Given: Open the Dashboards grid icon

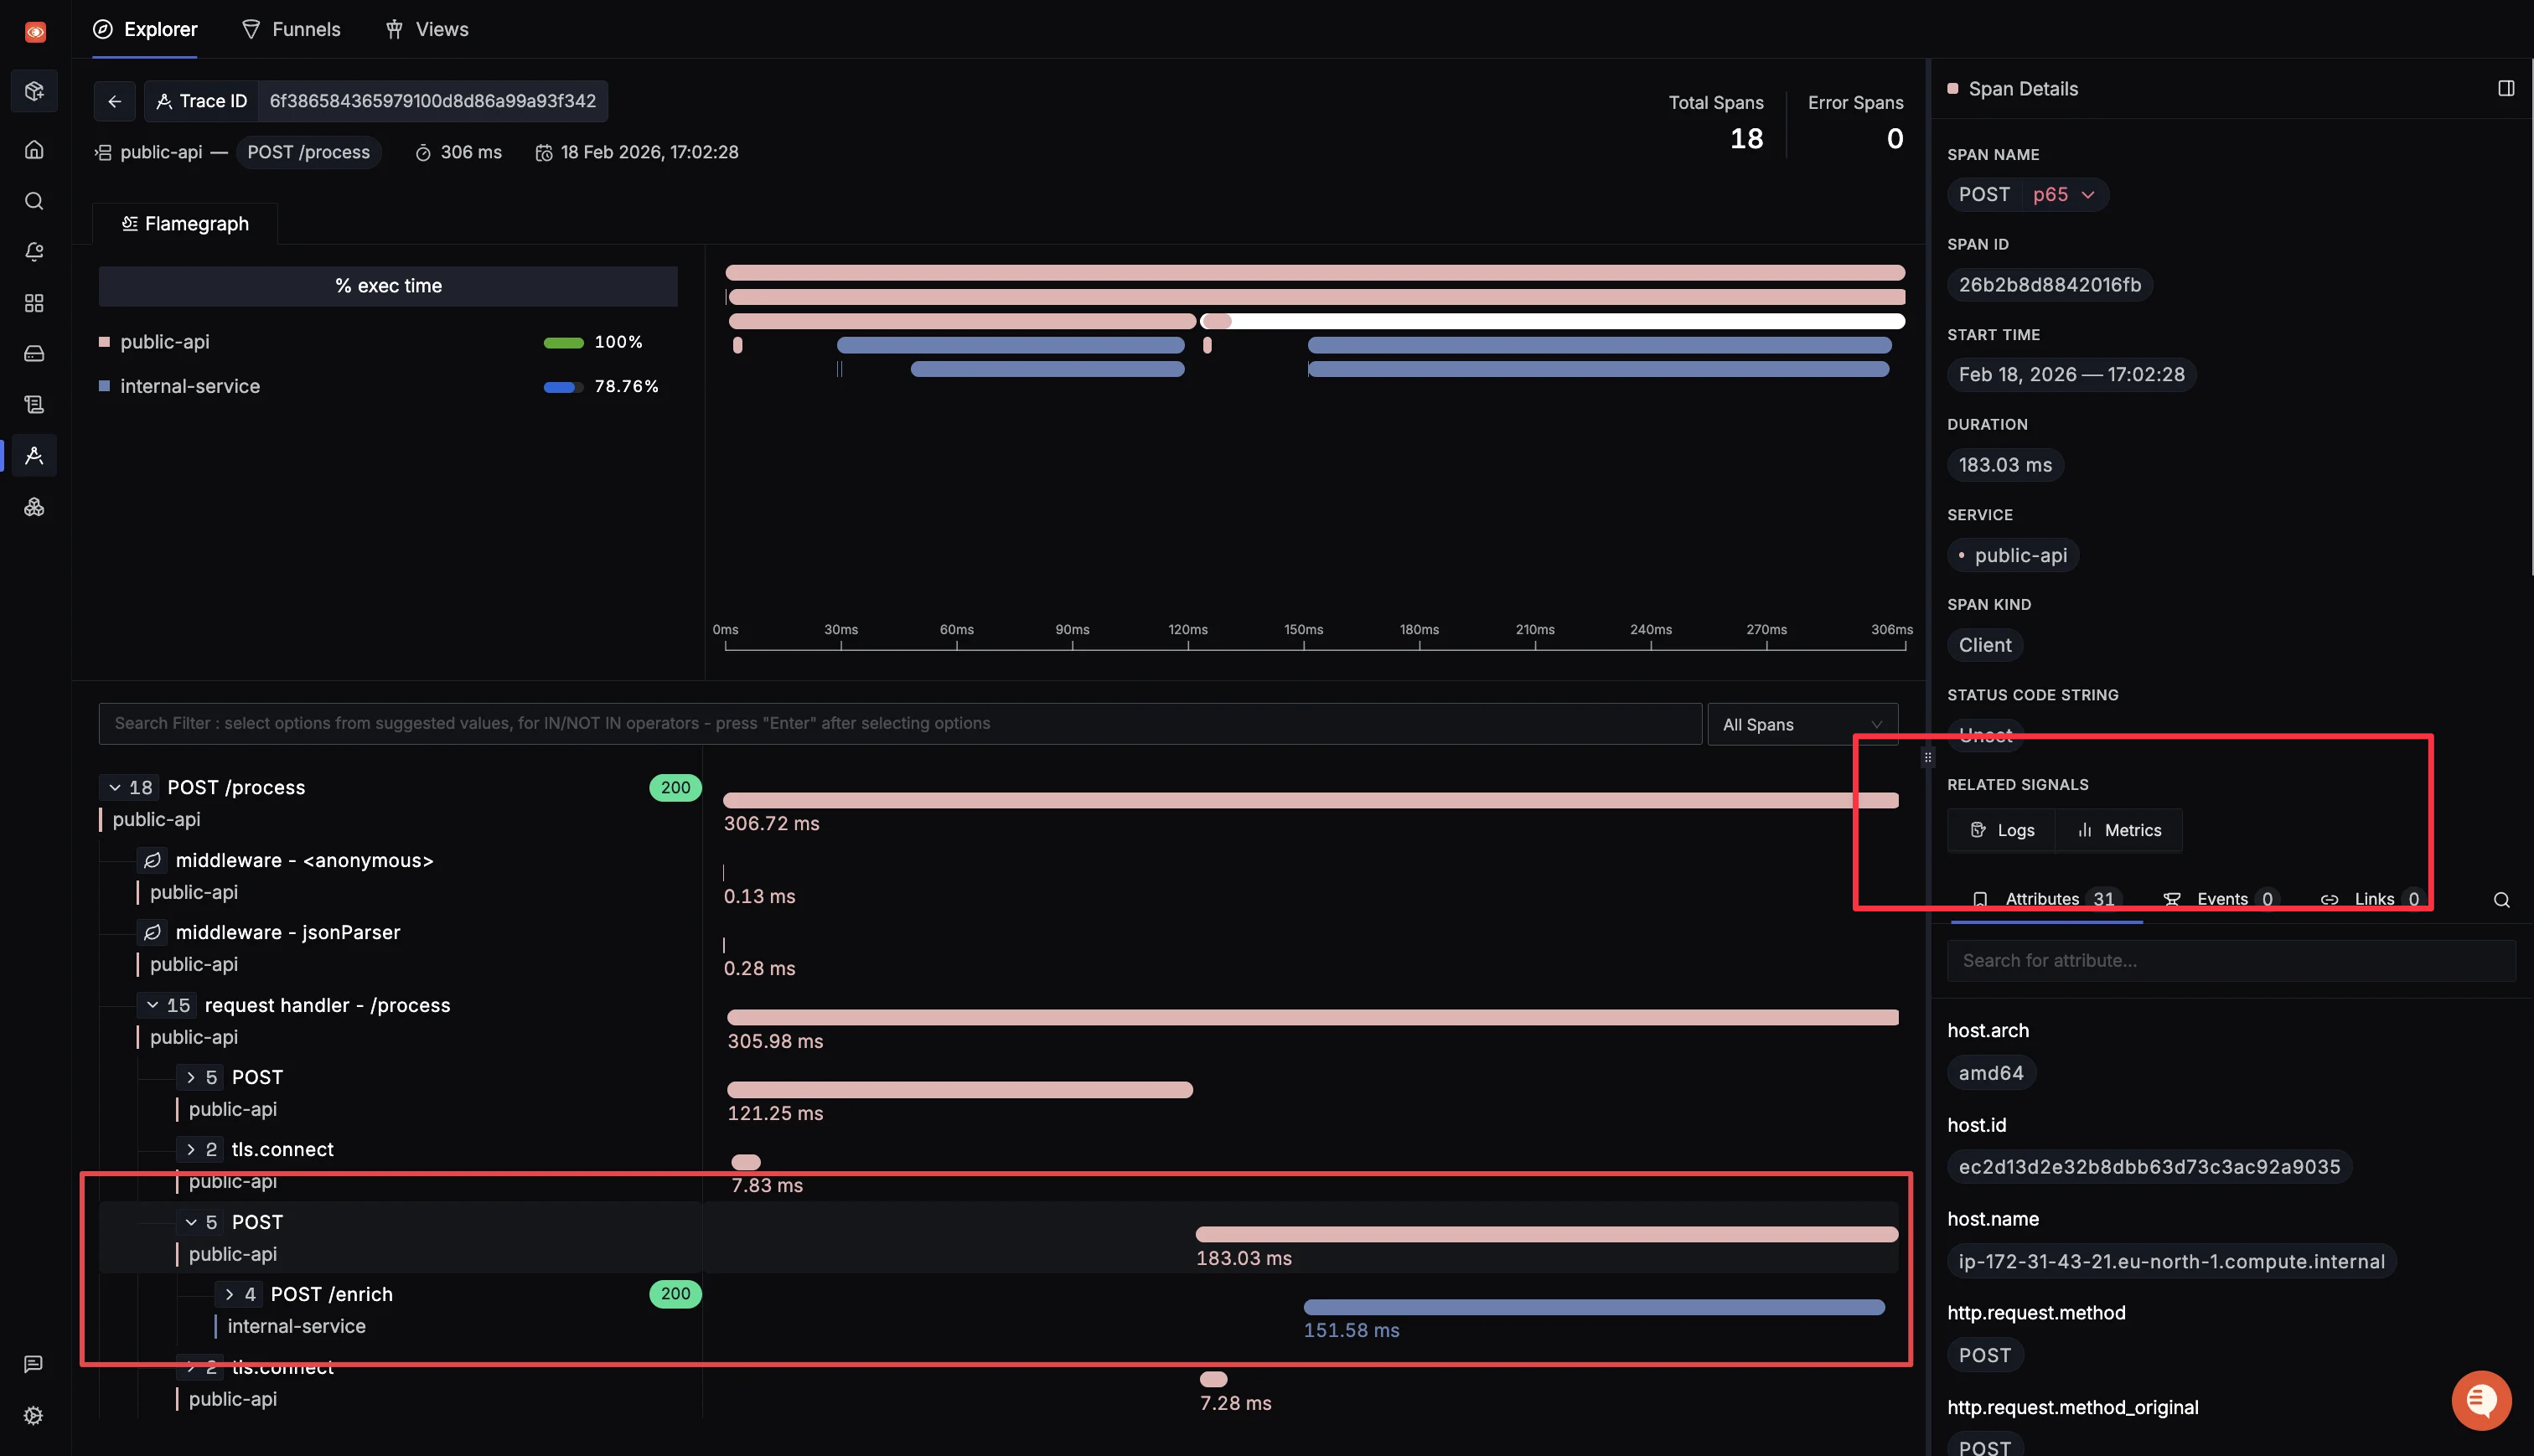Looking at the screenshot, I should pyautogui.click(x=34, y=302).
